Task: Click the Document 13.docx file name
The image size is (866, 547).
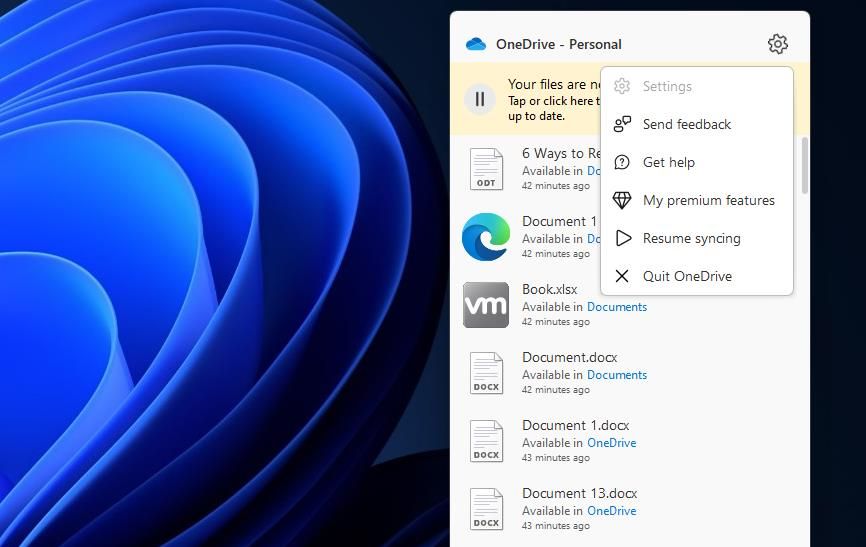Action: 579,493
